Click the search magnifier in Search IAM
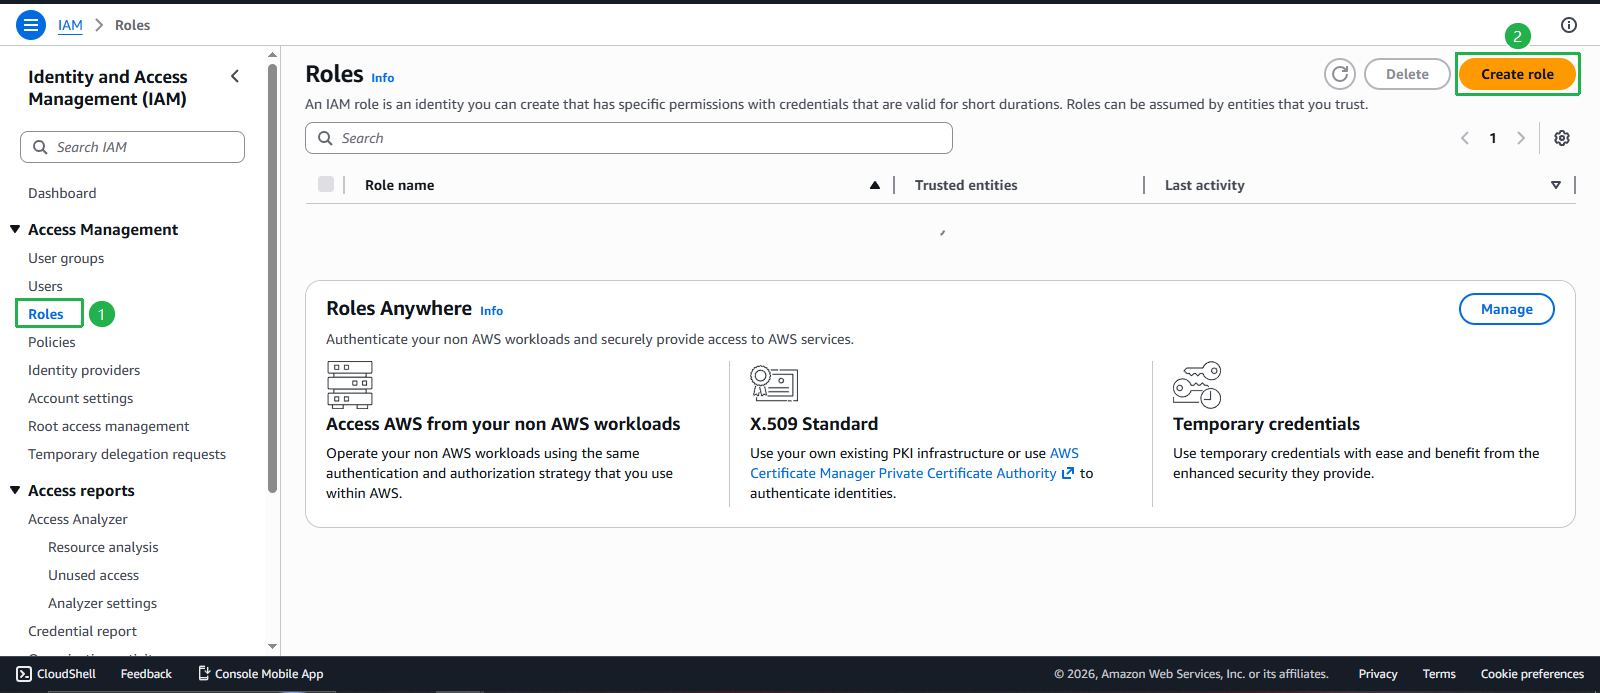The height and width of the screenshot is (693, 1600). pyautogui.click(x=40, y=147)
